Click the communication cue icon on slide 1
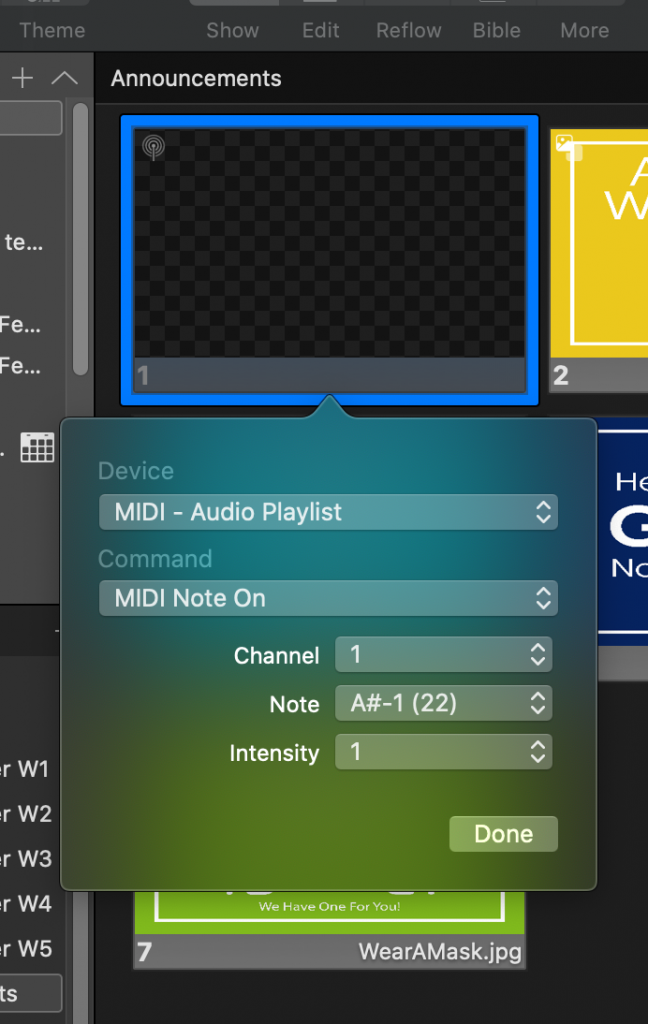This screenshot has height=1024, width=648. [154, 147]
